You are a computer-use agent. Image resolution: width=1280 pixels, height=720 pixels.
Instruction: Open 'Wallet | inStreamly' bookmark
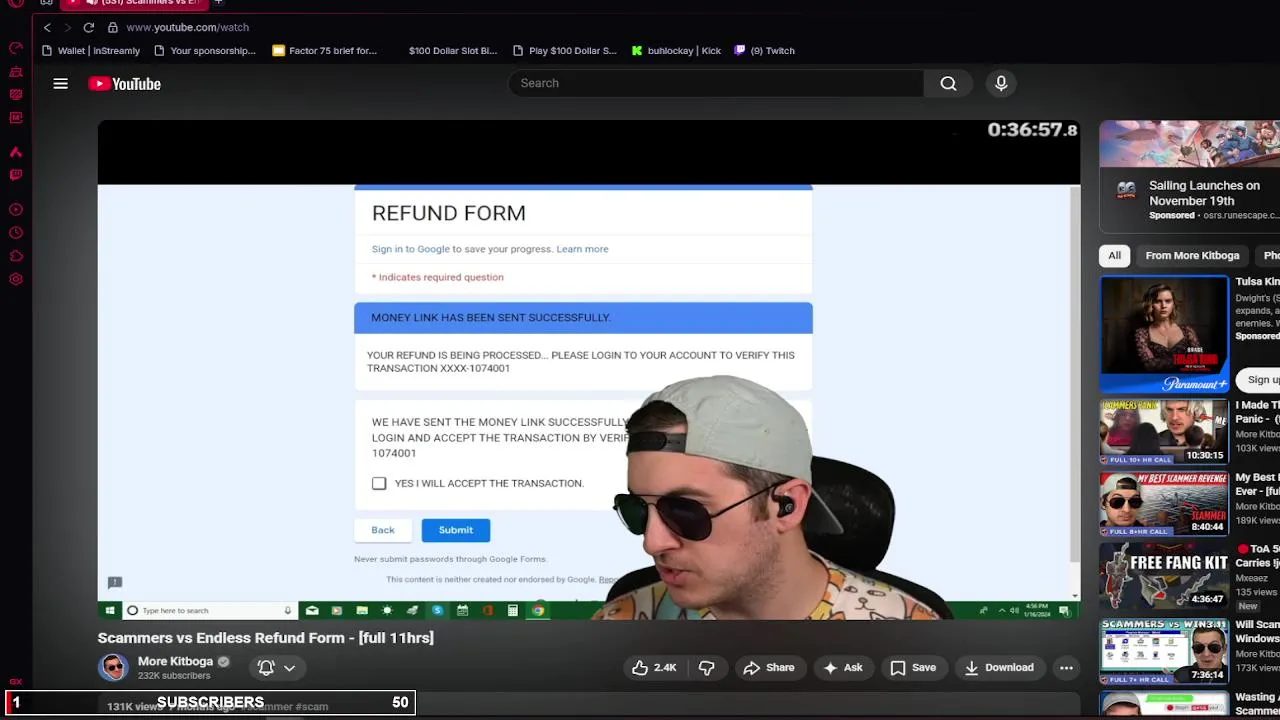[91, 50]
